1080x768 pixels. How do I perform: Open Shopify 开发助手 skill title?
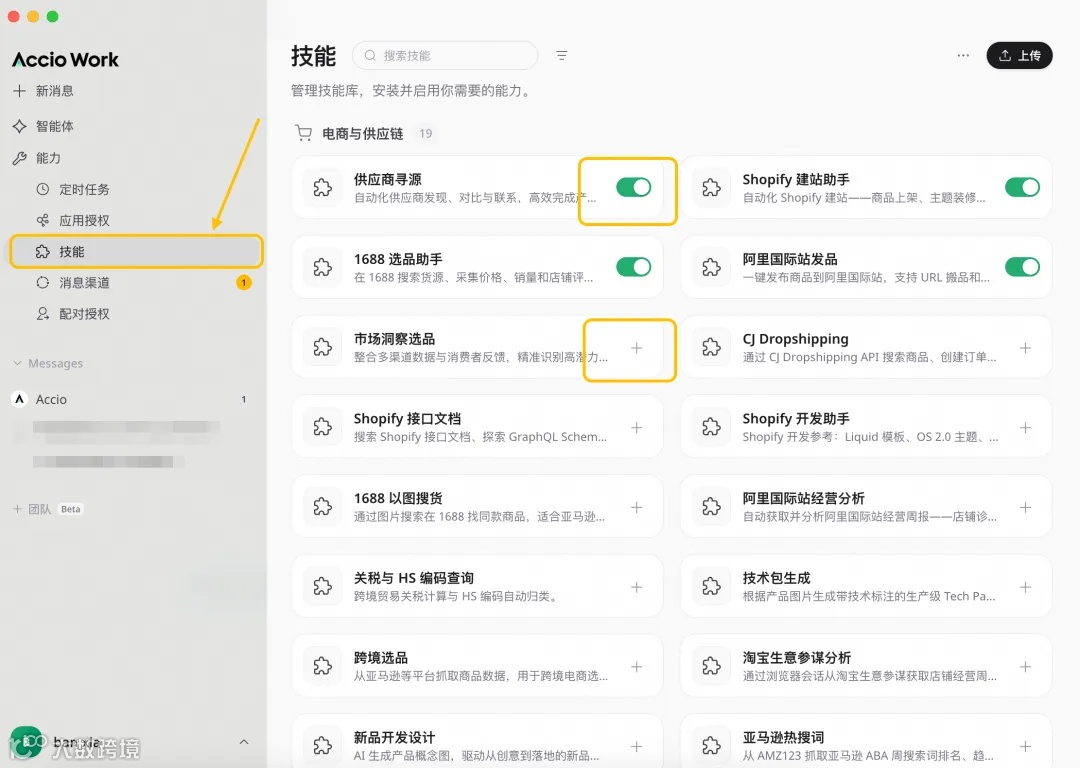click(x=796, y=419)
